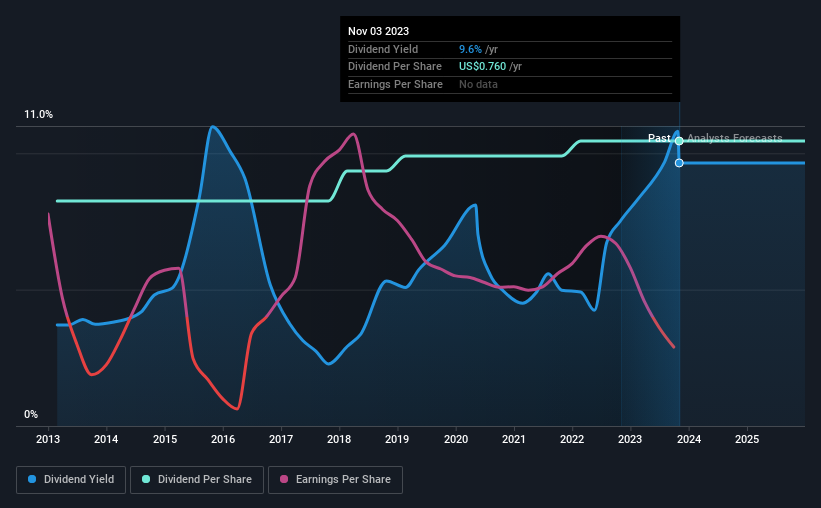Click the 2018 x-axis label
The image size is (821, 508).
point(339,439)
